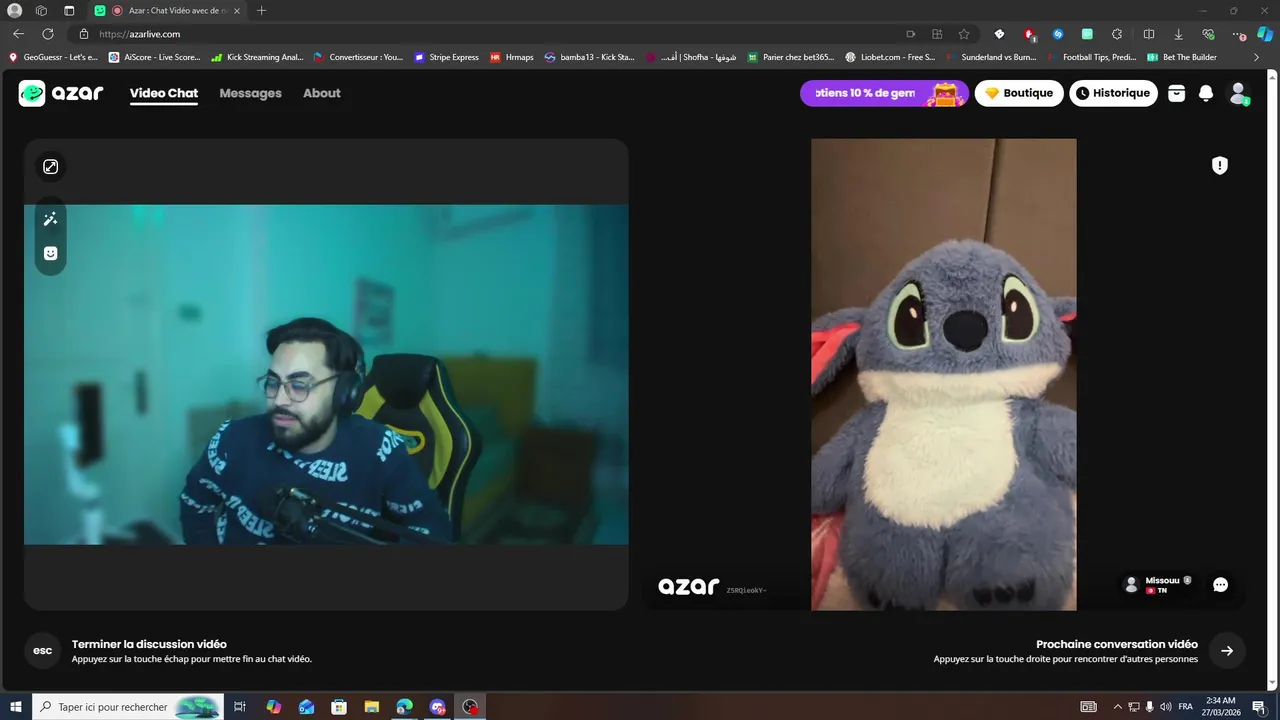
Task: Open Microsoft Store from the taskbar
Action: (x=339, y=707)
